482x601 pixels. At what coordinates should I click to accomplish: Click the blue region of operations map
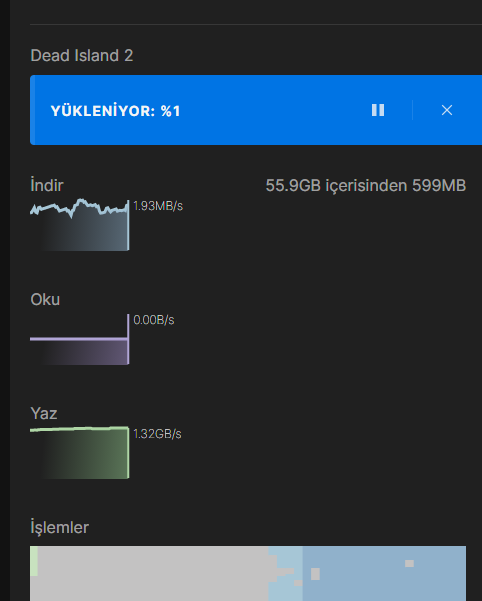point(384,573)
